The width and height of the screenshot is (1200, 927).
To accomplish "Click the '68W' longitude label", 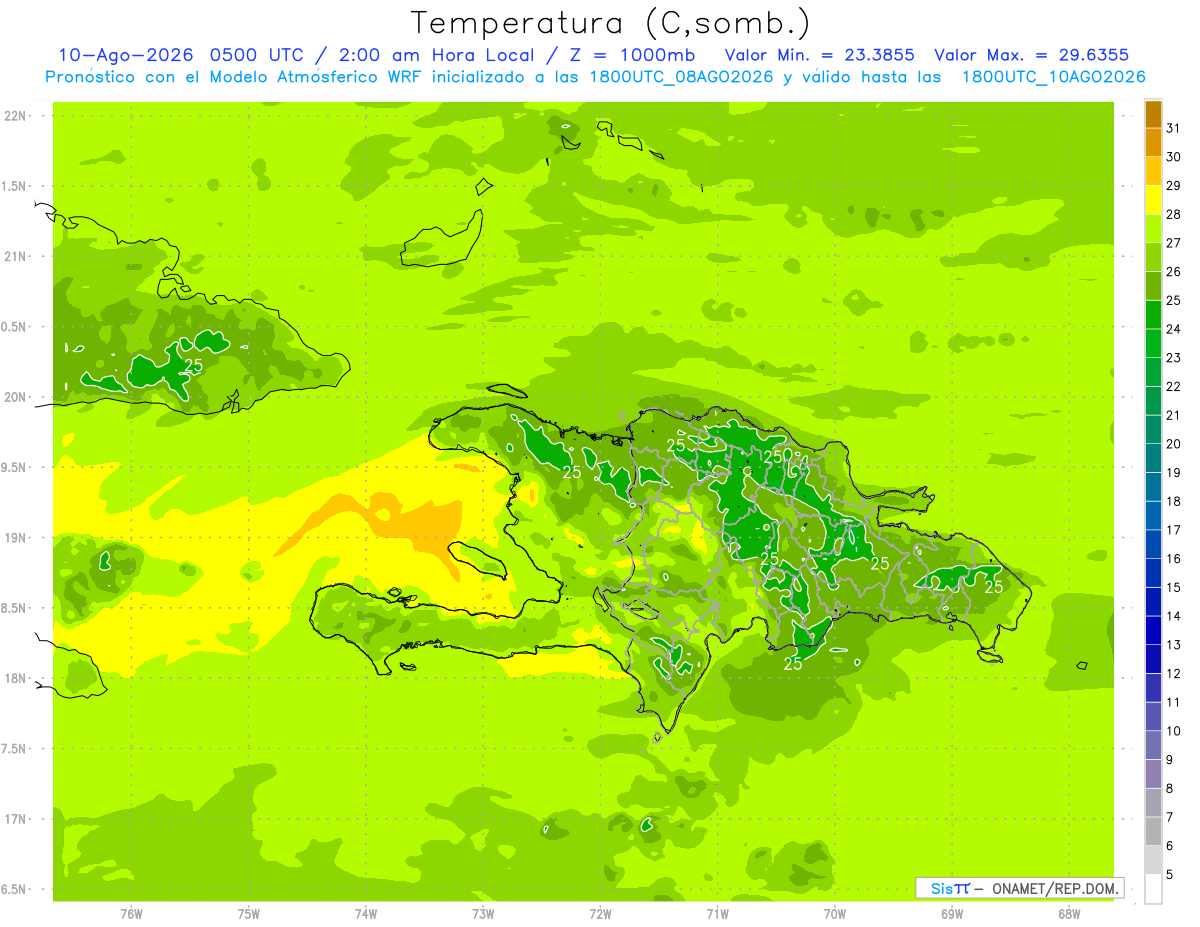I will (1068, 914).
